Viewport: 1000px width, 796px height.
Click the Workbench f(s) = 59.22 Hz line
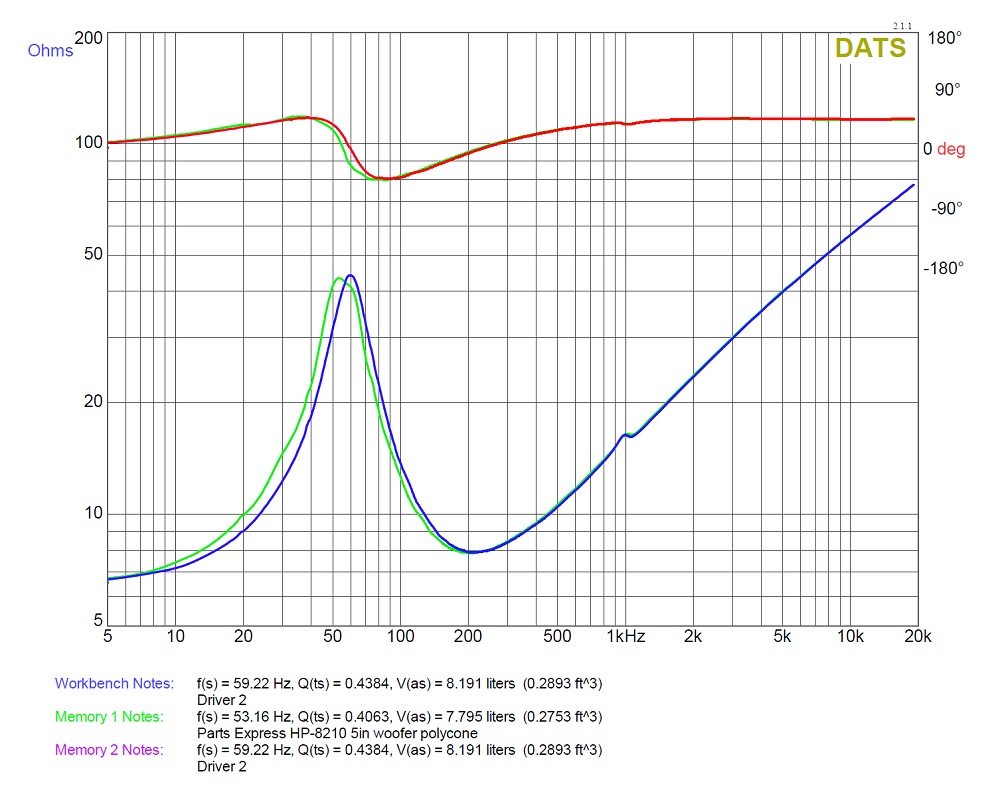pos(399,683)
